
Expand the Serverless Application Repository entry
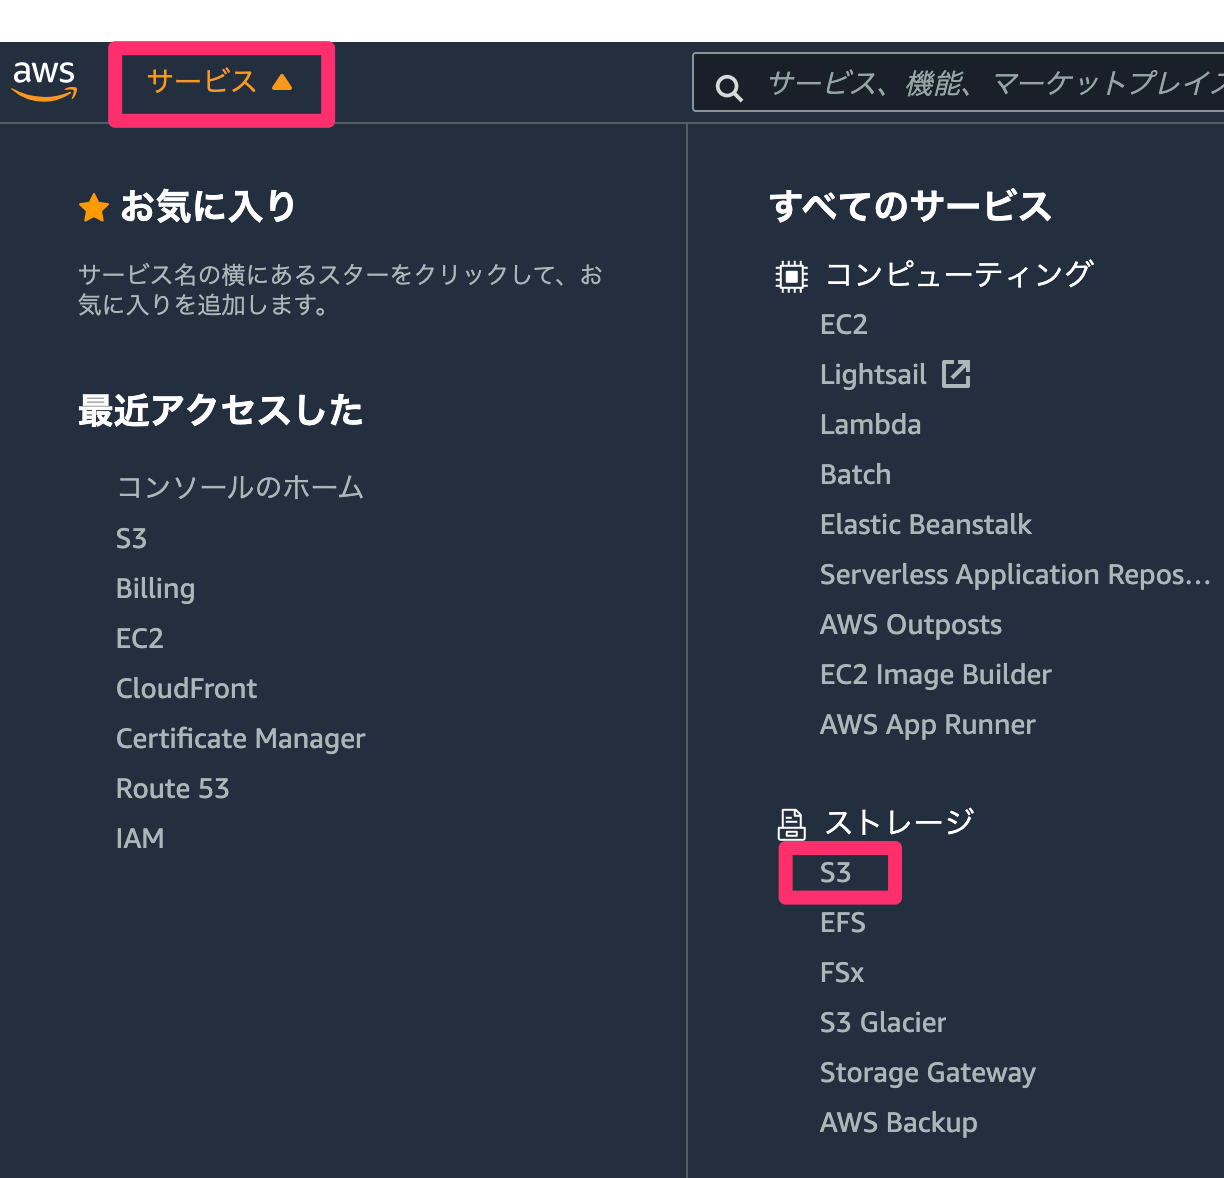pos(1014,574)
